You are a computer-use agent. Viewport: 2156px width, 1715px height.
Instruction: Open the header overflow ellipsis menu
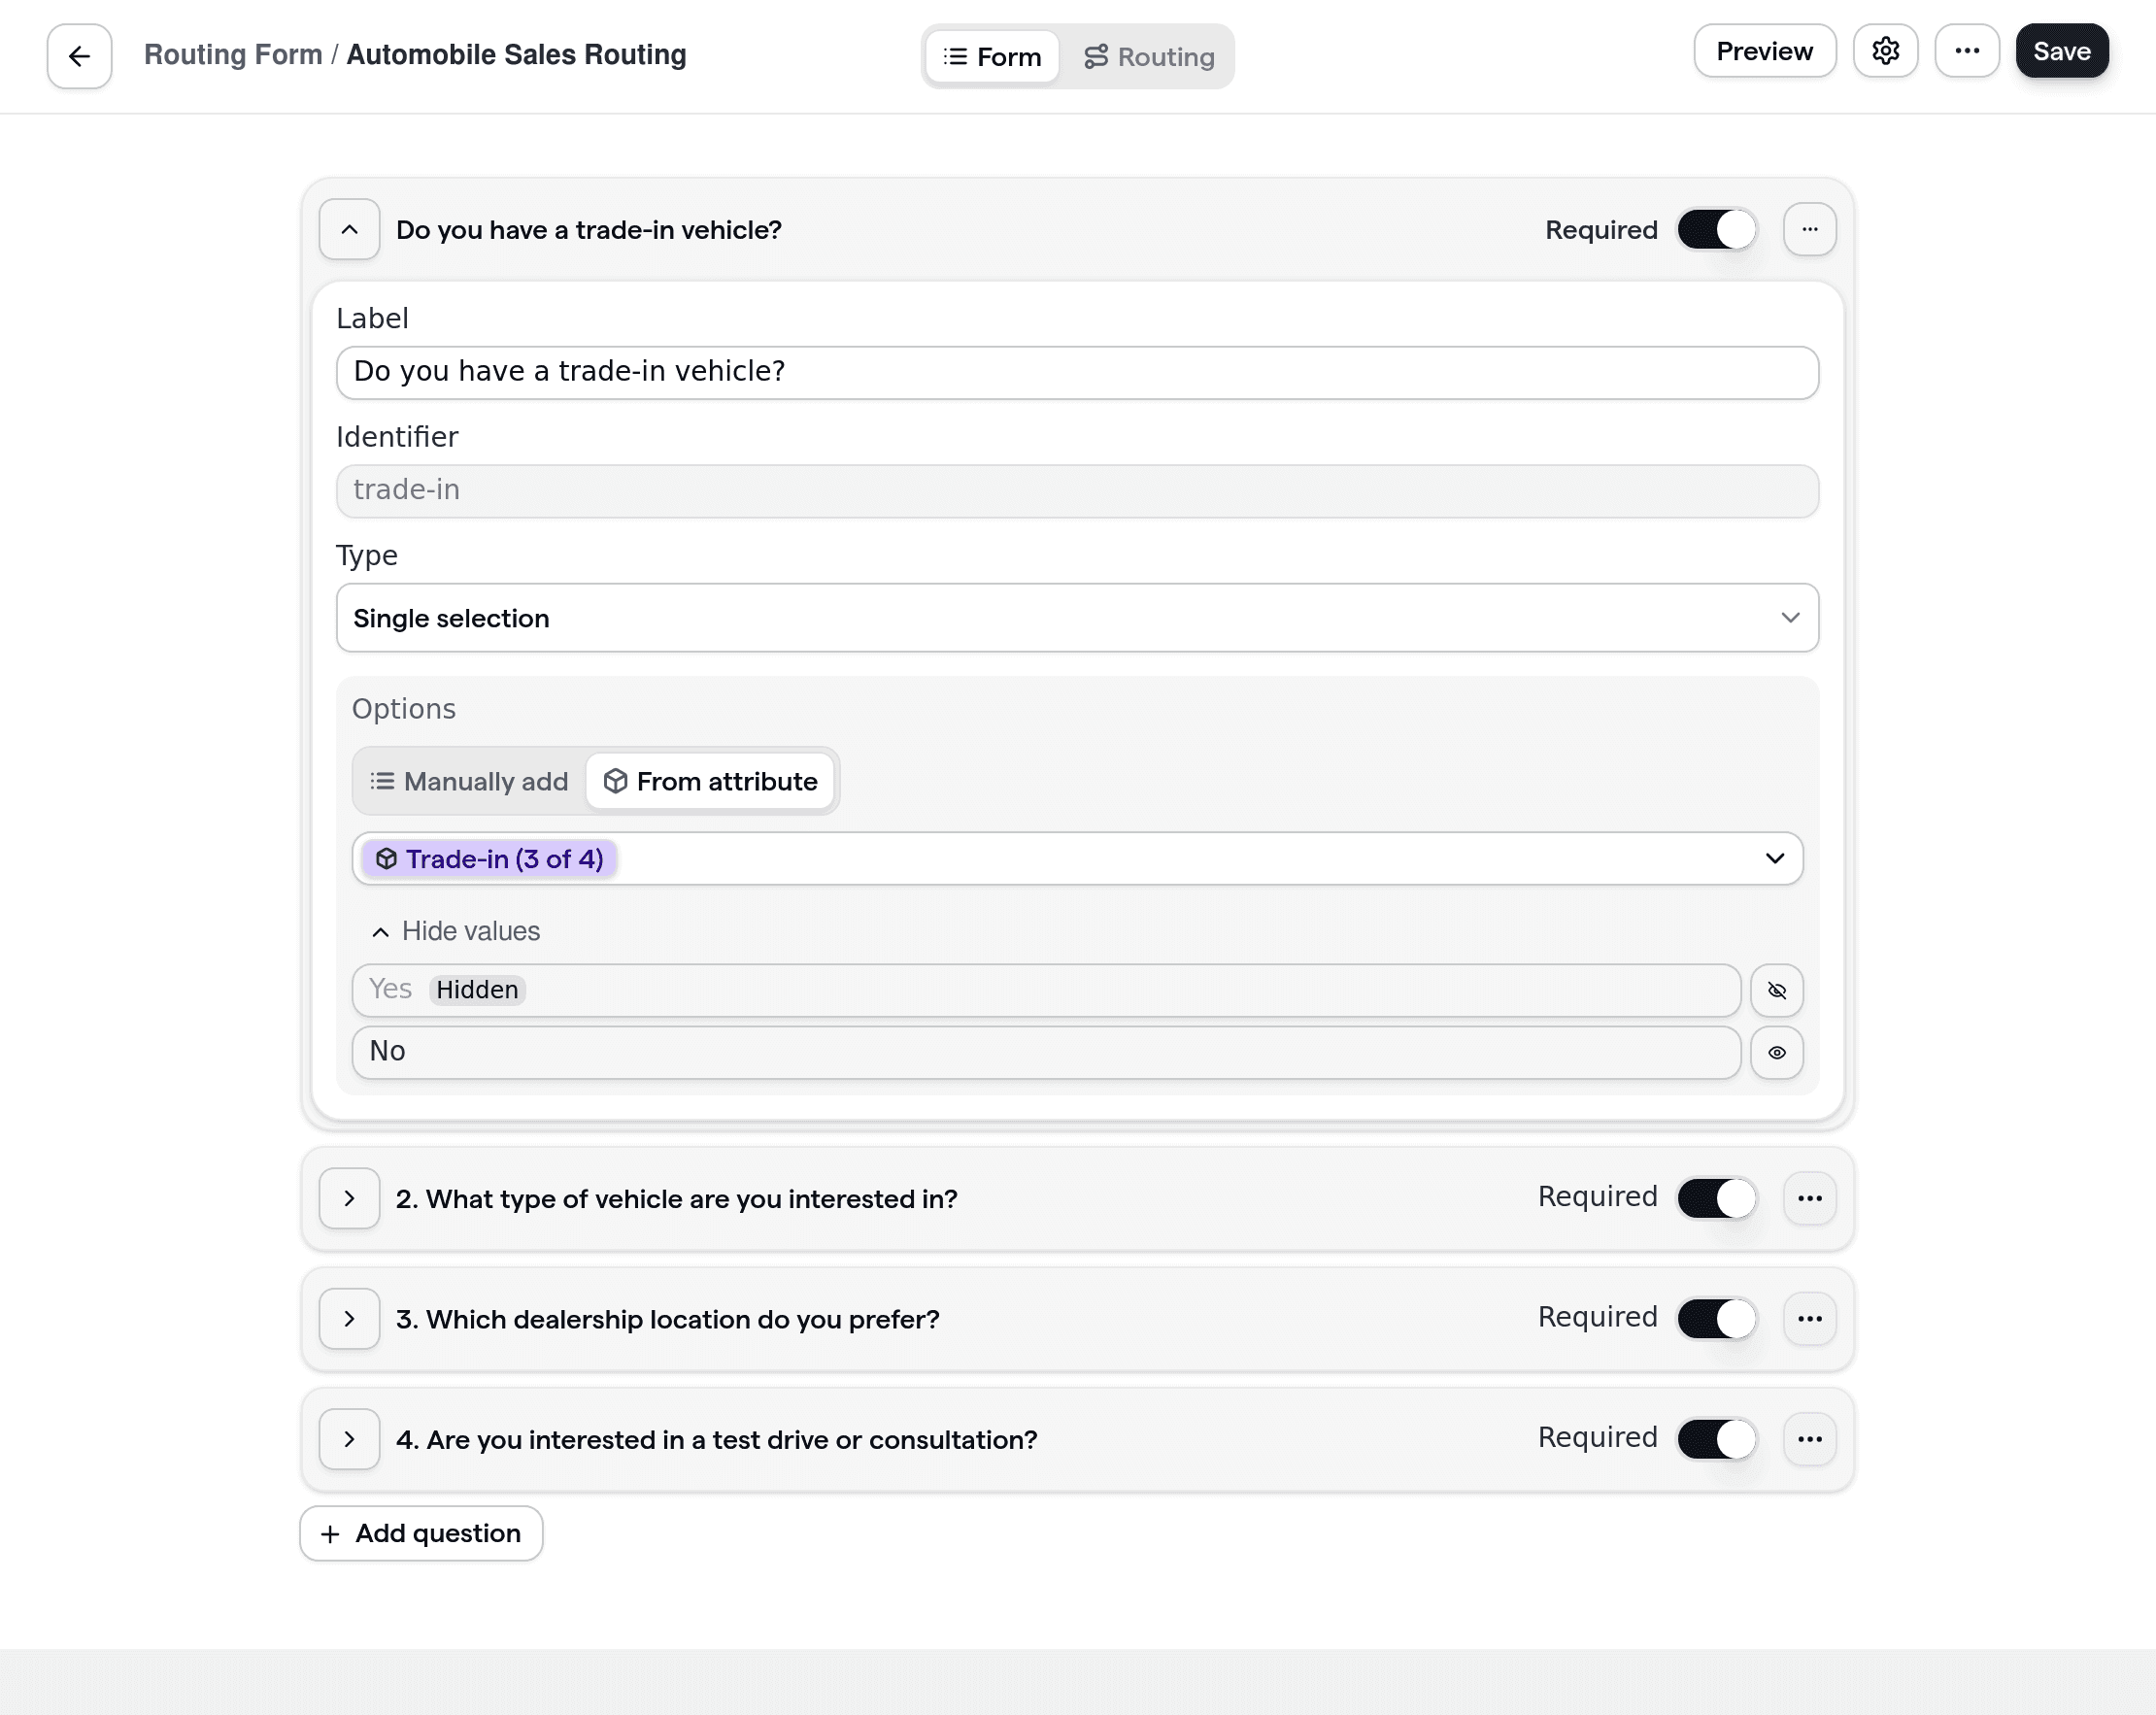pyautogui.click(x=1967, y=50)
